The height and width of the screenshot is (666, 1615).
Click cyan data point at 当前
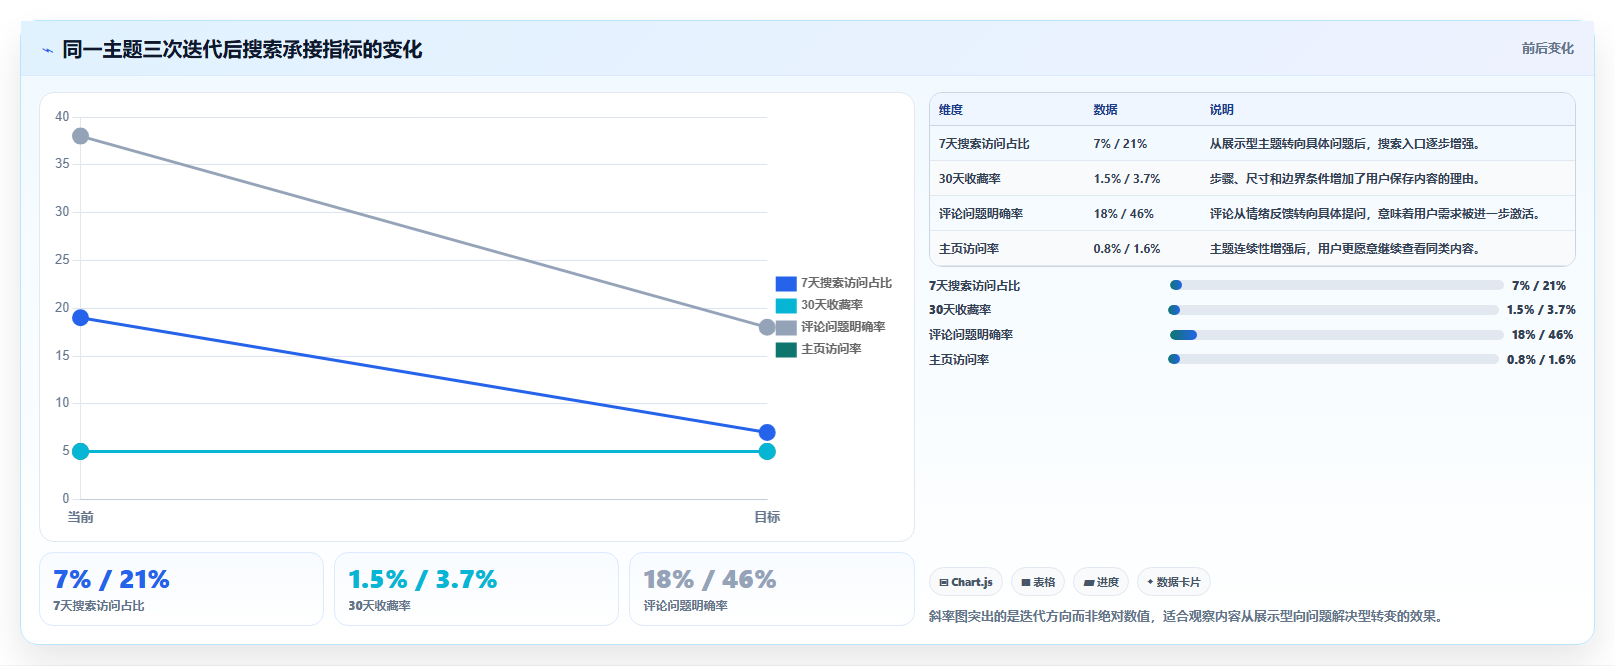pos(80,451)
